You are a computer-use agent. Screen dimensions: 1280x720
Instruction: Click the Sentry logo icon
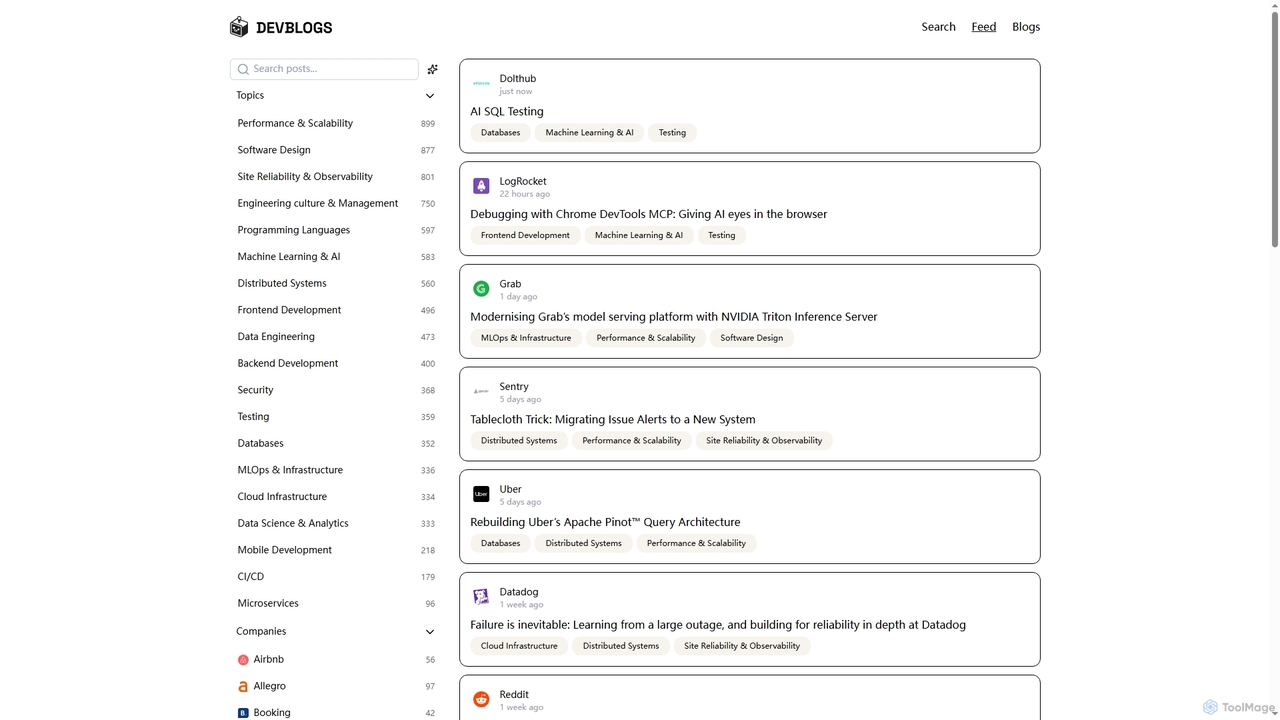(481, 392)
